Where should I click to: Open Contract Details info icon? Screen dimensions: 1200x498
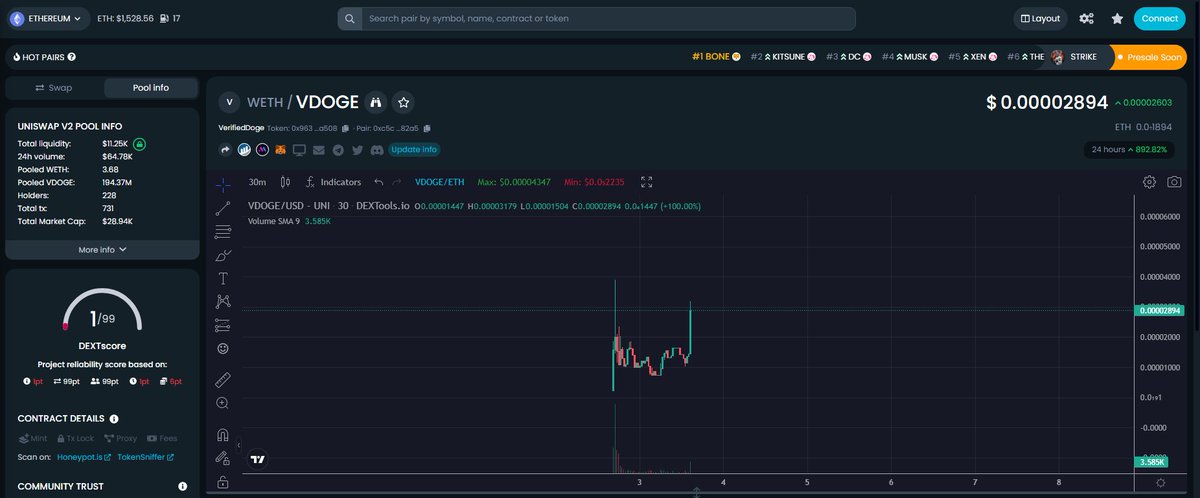tap(114, 419)
